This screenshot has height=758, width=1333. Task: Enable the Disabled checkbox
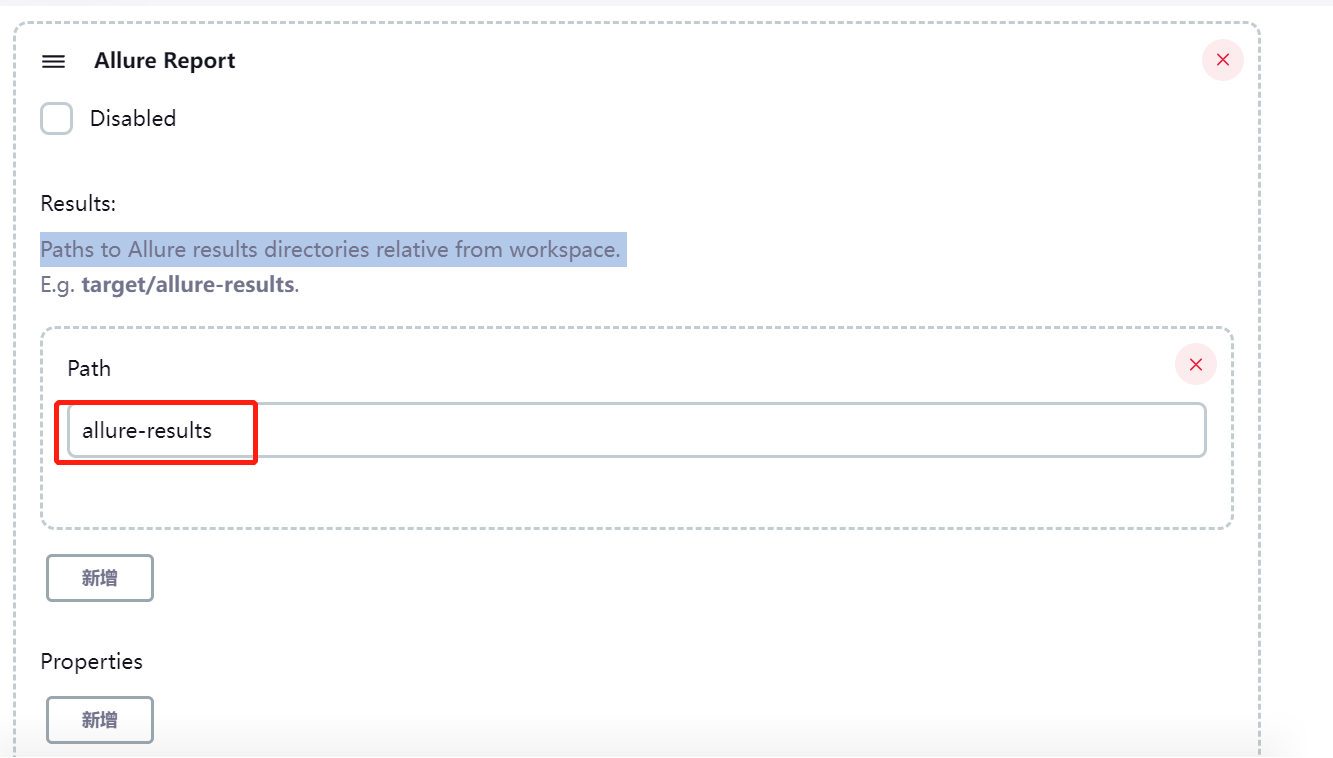click(x=57, y=119)
